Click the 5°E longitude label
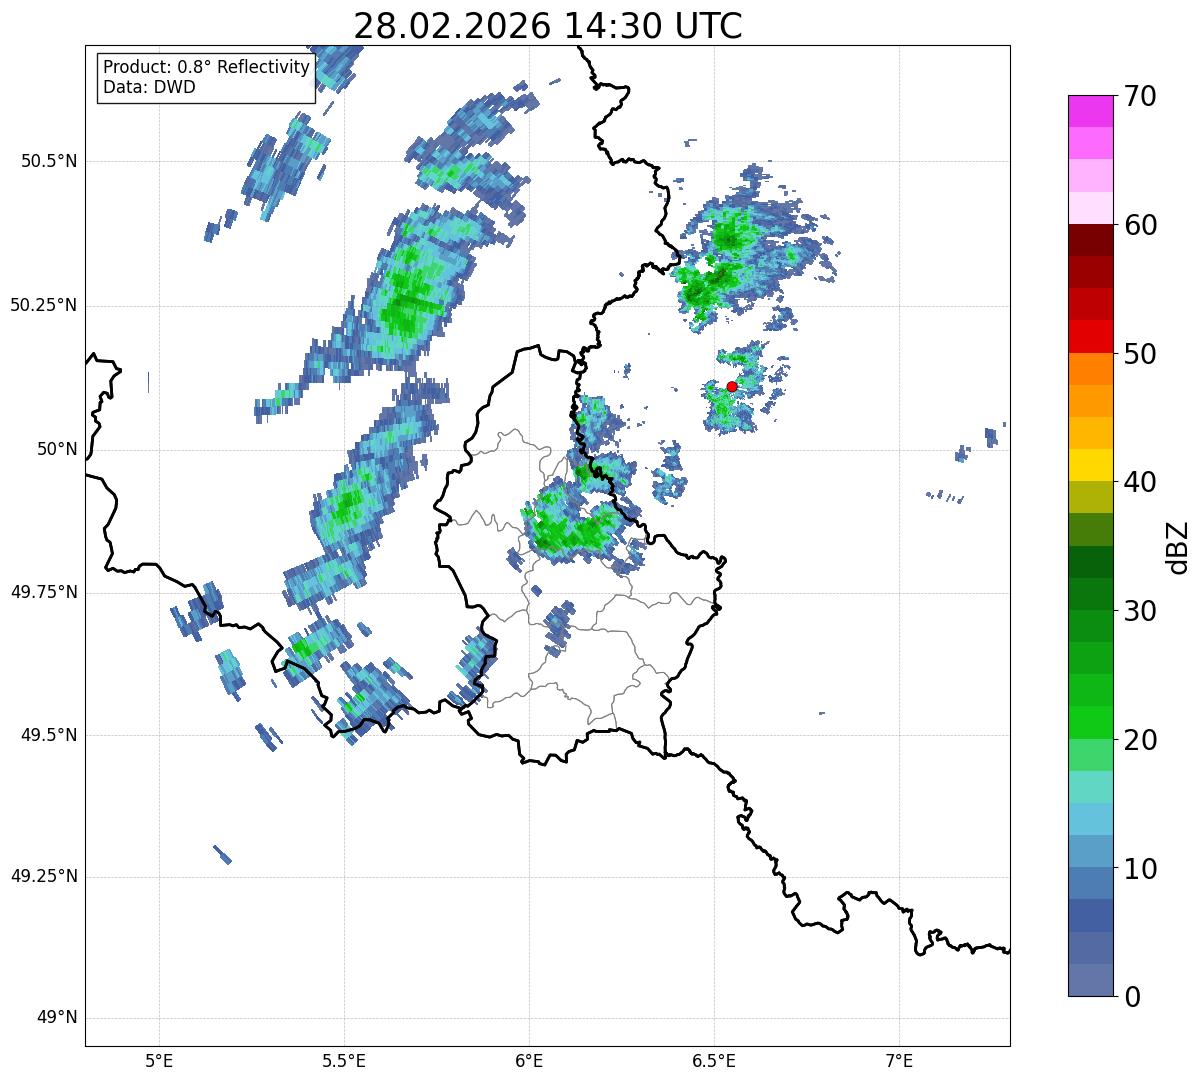This screenshot has width=1202, height=1081. pyautogui.click(x=159, y=1060)
